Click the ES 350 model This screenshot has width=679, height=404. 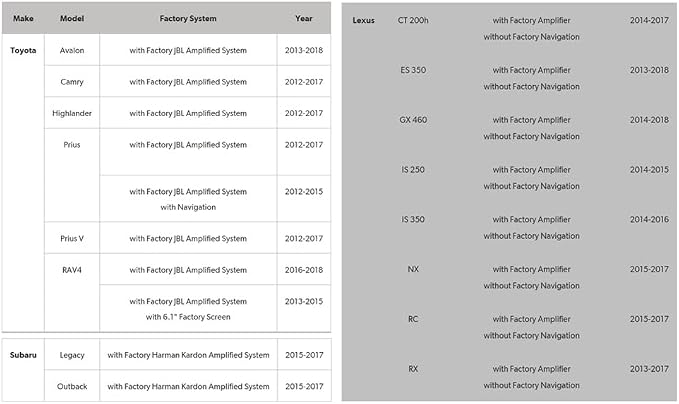(413, 70)
